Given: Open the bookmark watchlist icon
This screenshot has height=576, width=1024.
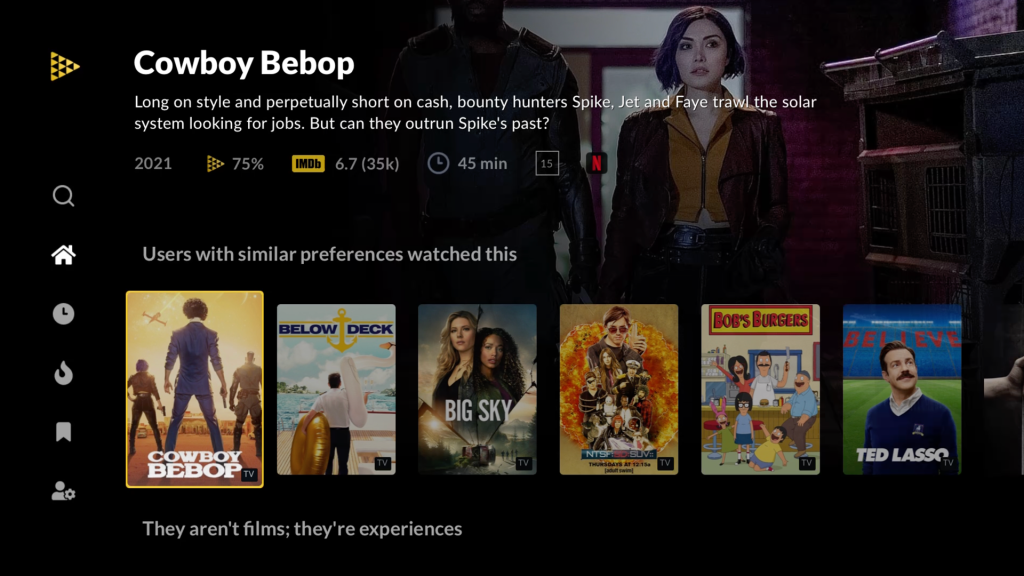Looking at the screenshot, I should click(63, 432).
